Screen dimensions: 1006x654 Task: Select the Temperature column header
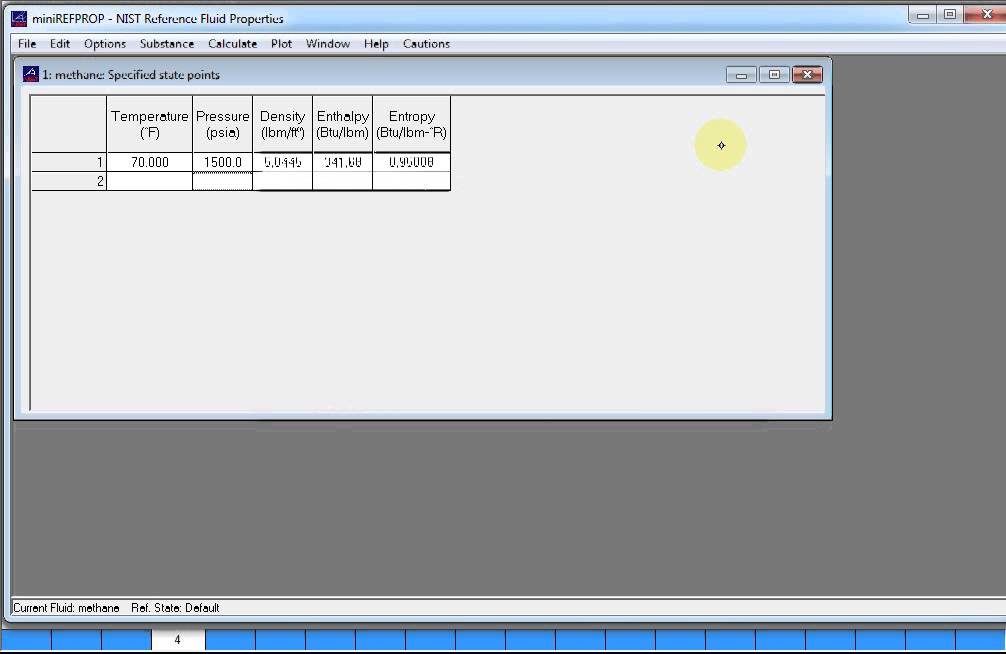149,124
